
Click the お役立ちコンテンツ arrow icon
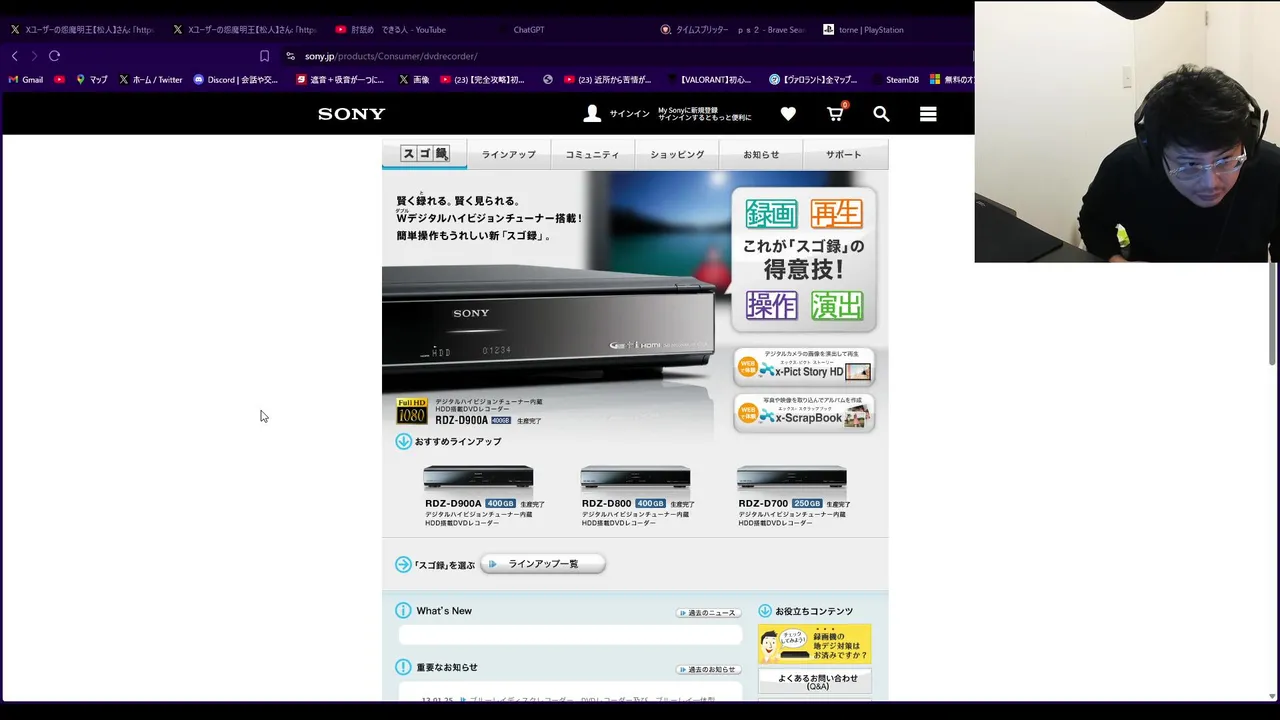point(765,610)
